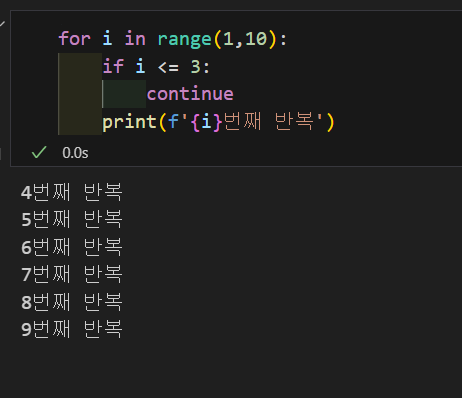The height and width of the screenshot is (398, 462).
Task: Click the Korean text inside the f-string
Action: pos(269,121)
